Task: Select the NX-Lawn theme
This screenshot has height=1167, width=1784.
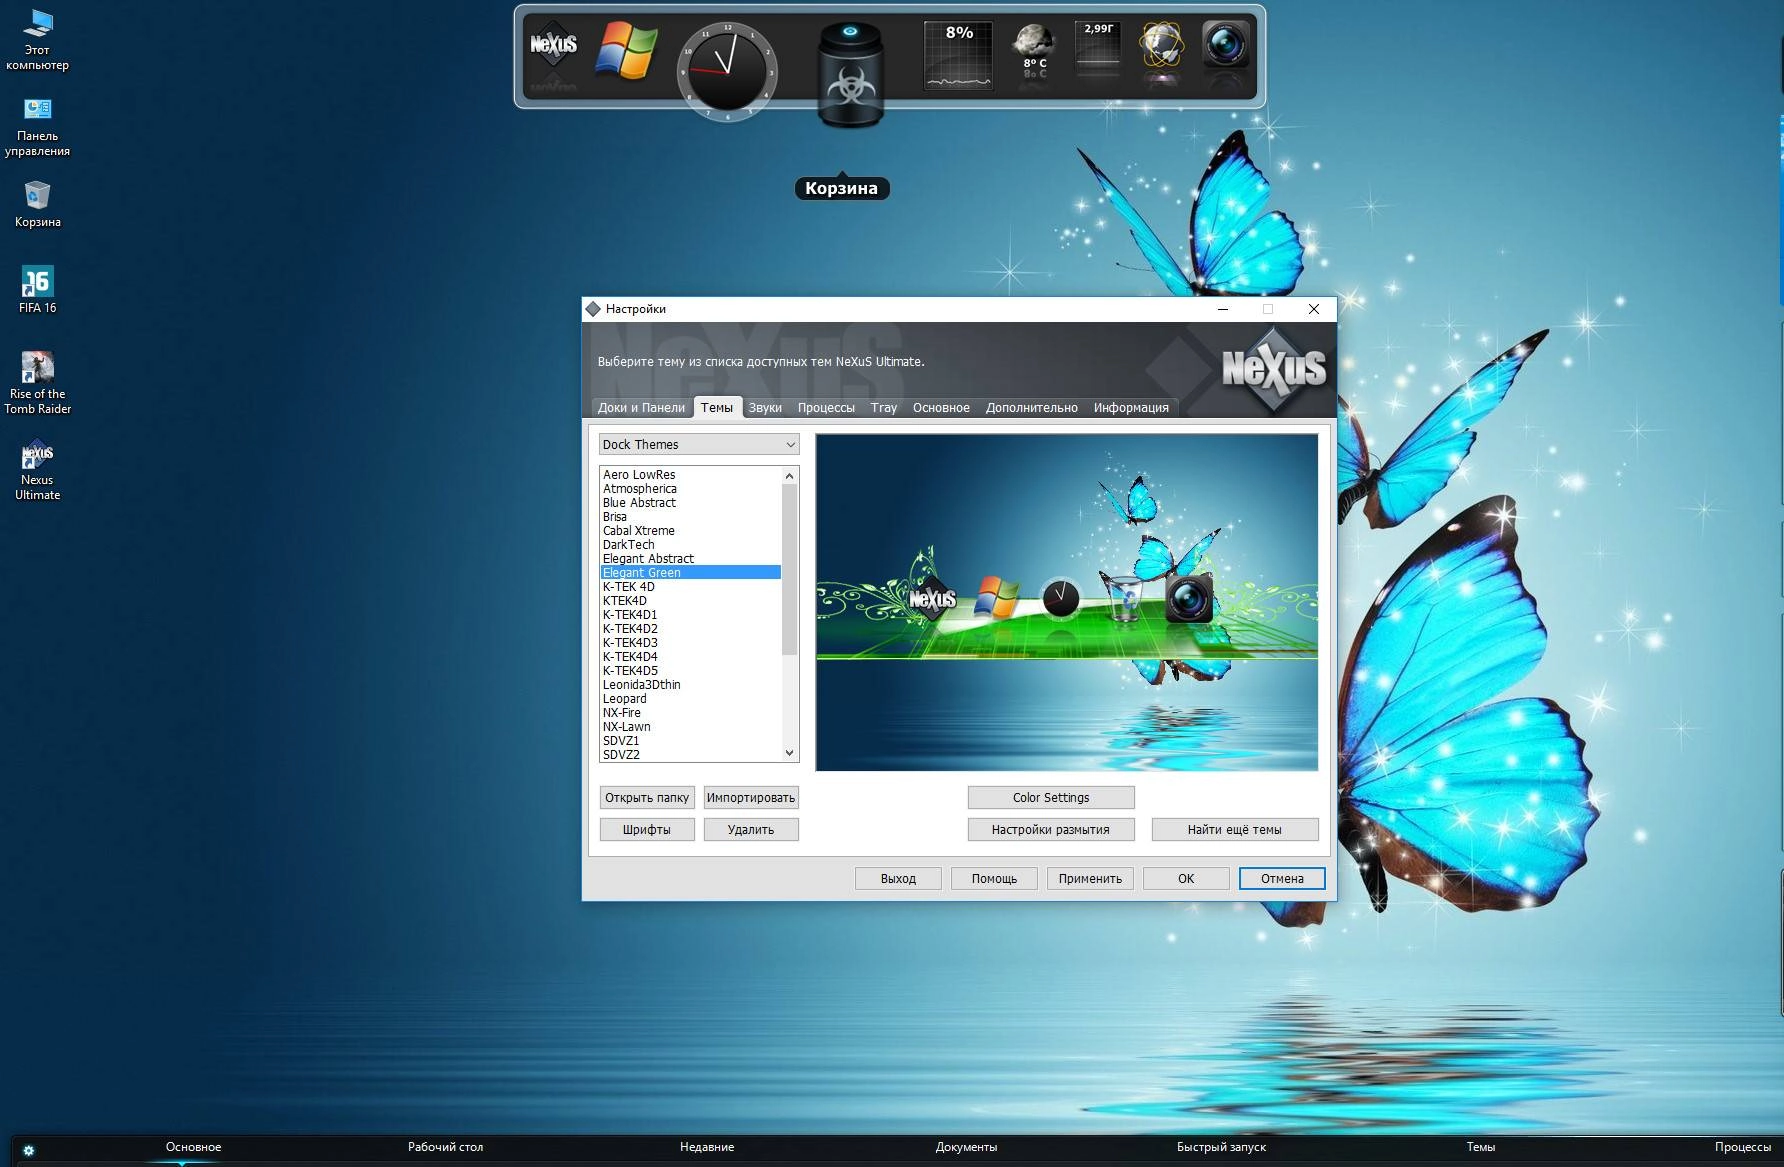Action: [690, 727]
